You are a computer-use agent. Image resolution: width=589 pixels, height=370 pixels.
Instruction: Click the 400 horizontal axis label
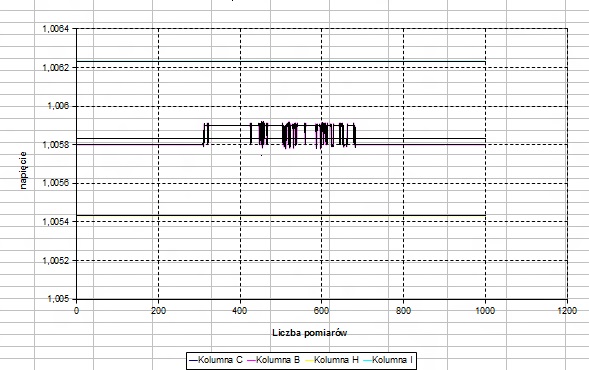(240, 311)
